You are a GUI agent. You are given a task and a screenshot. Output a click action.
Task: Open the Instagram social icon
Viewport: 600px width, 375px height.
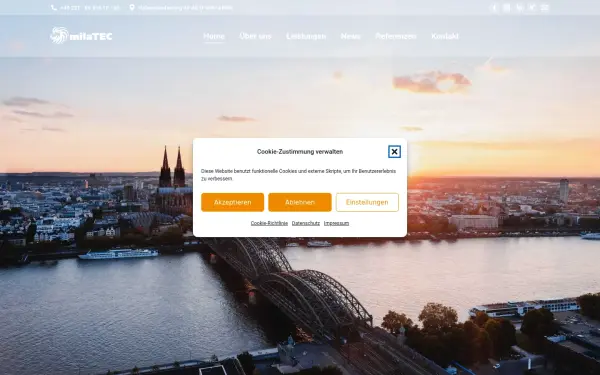click(x=506, y=8)
